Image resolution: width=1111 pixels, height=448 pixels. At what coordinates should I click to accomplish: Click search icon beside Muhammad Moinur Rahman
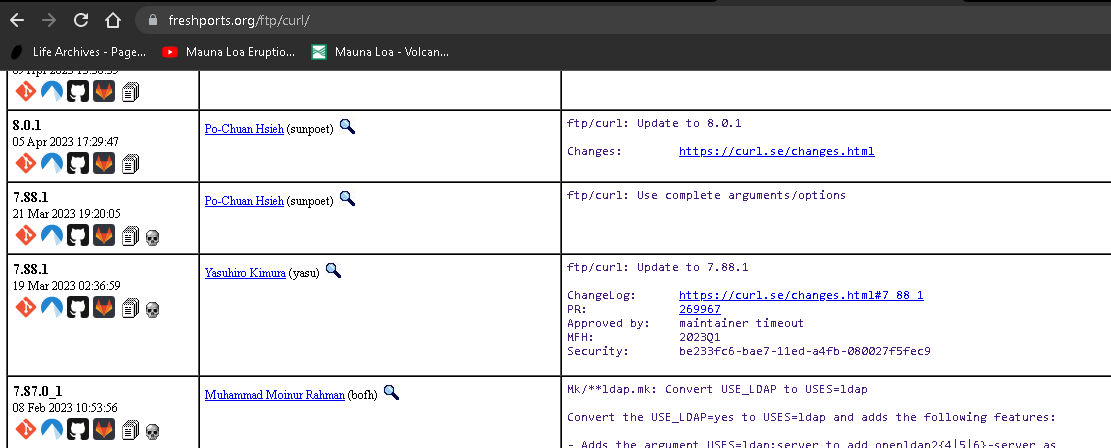(x=391, y=393)
